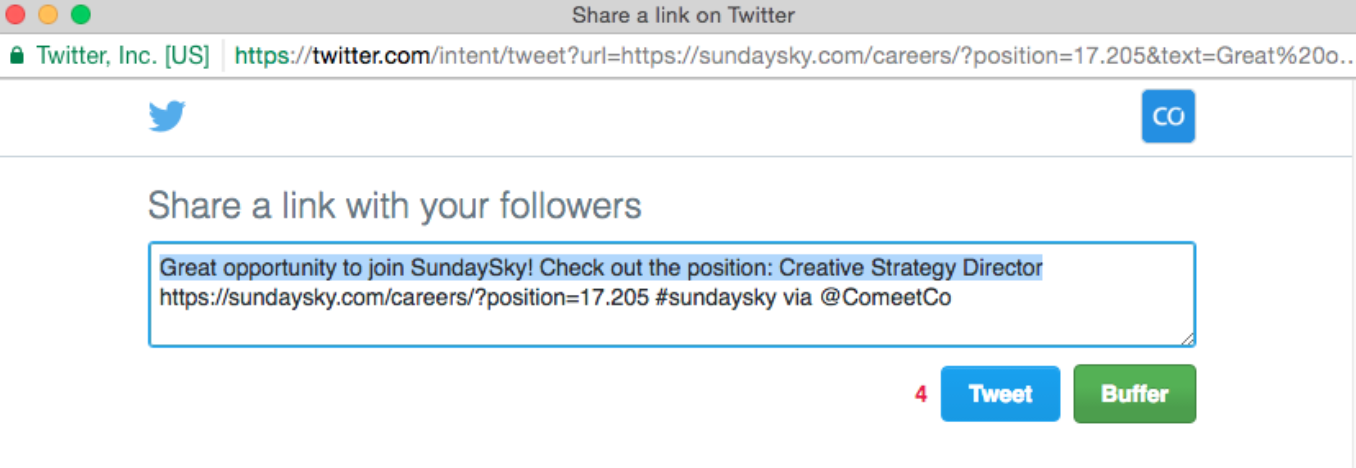
Task: Close the Share a link window
Action: (x=16, y=15)
